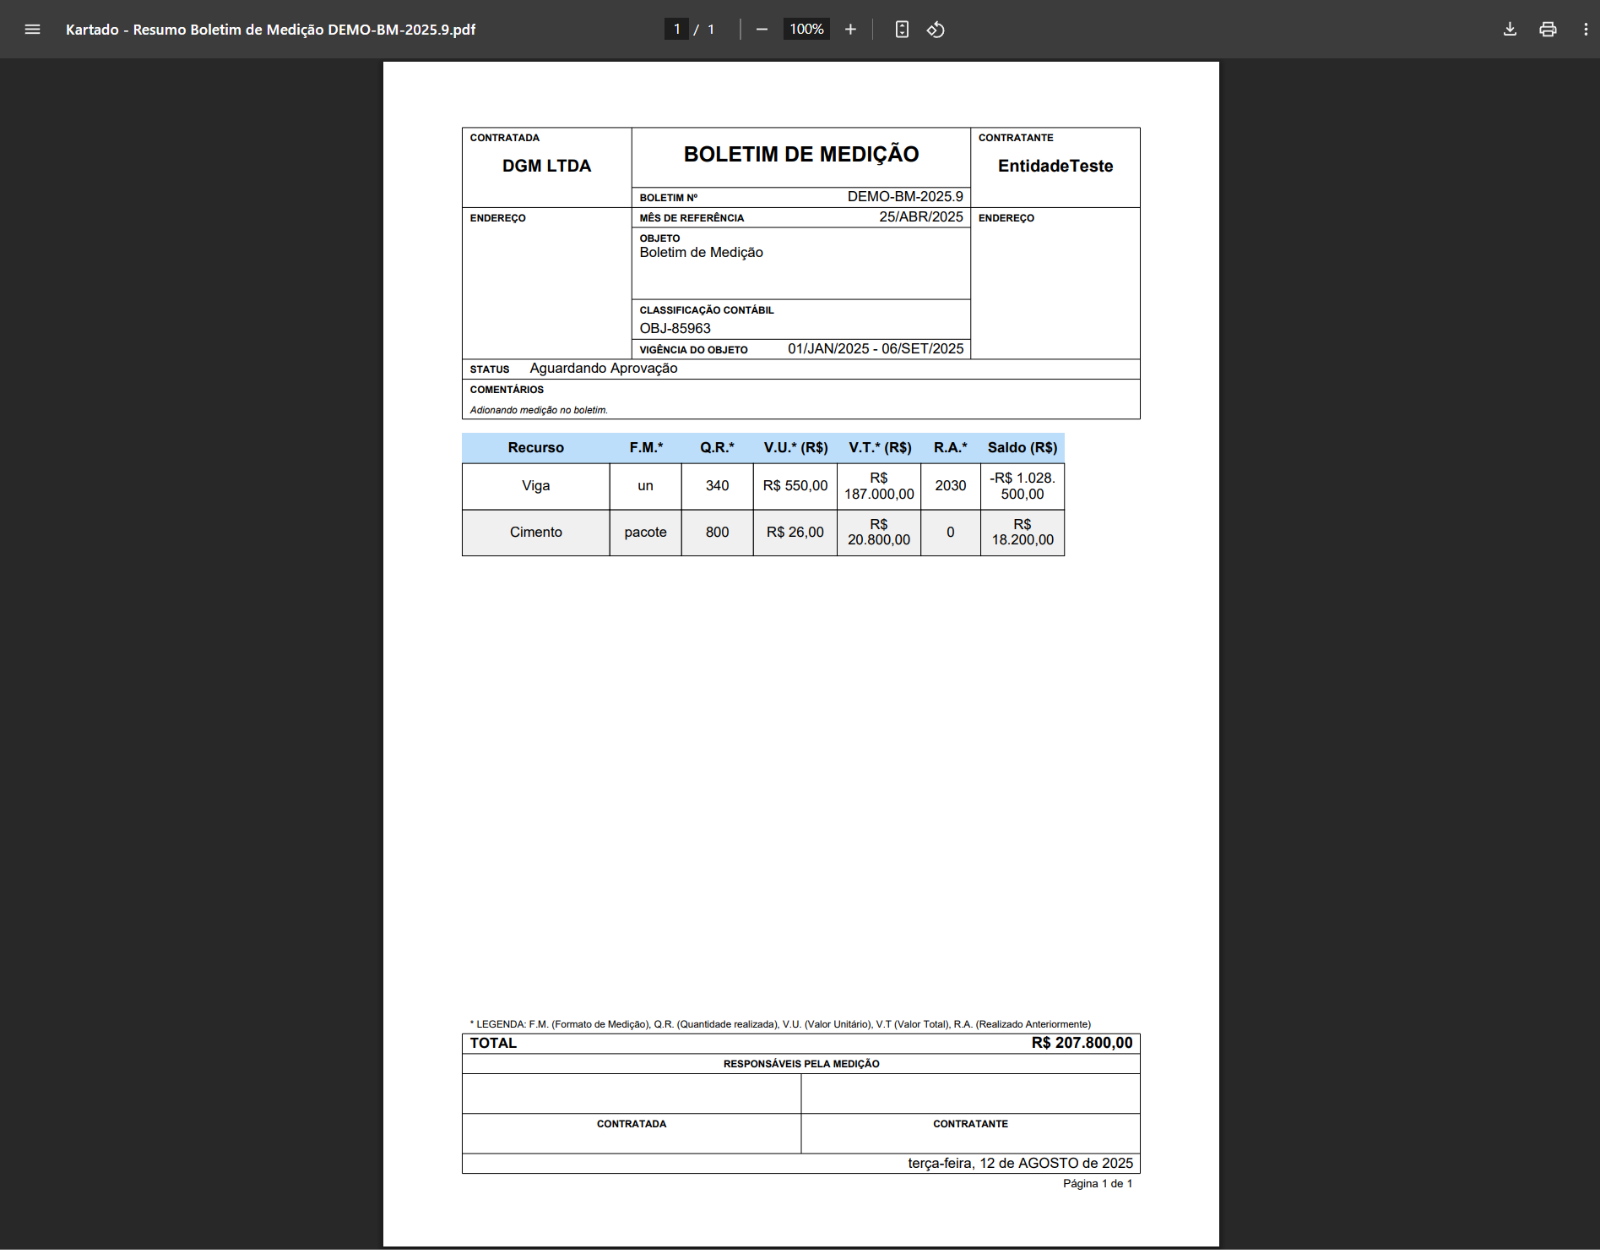Select the Viga resource cell

pos(536,486)
